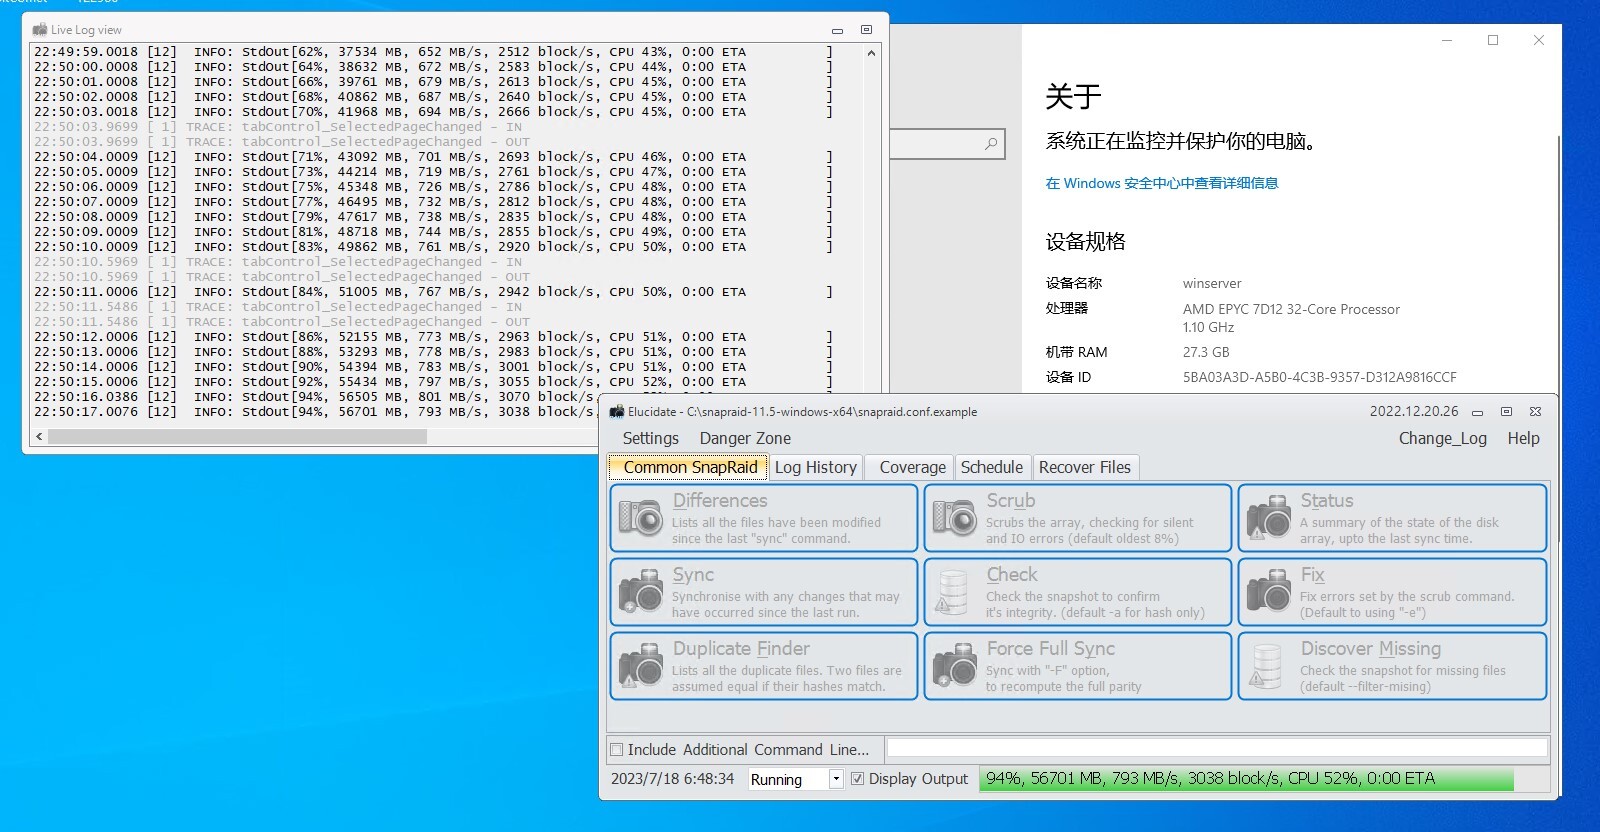The height and width of the screenshot is (832, 1600).
Task: Close the Elucidate window
Action: (x=1535, y=411)
